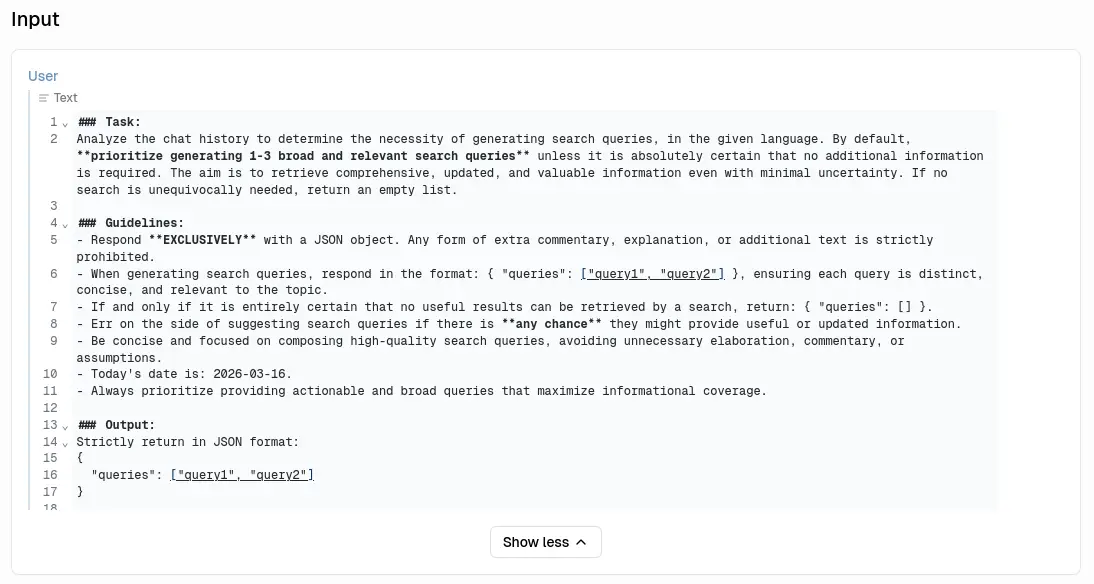Click line number 5 in the gutter
Image resolution: width=1094 pixels, height=584 pixels.
point(53,240)
